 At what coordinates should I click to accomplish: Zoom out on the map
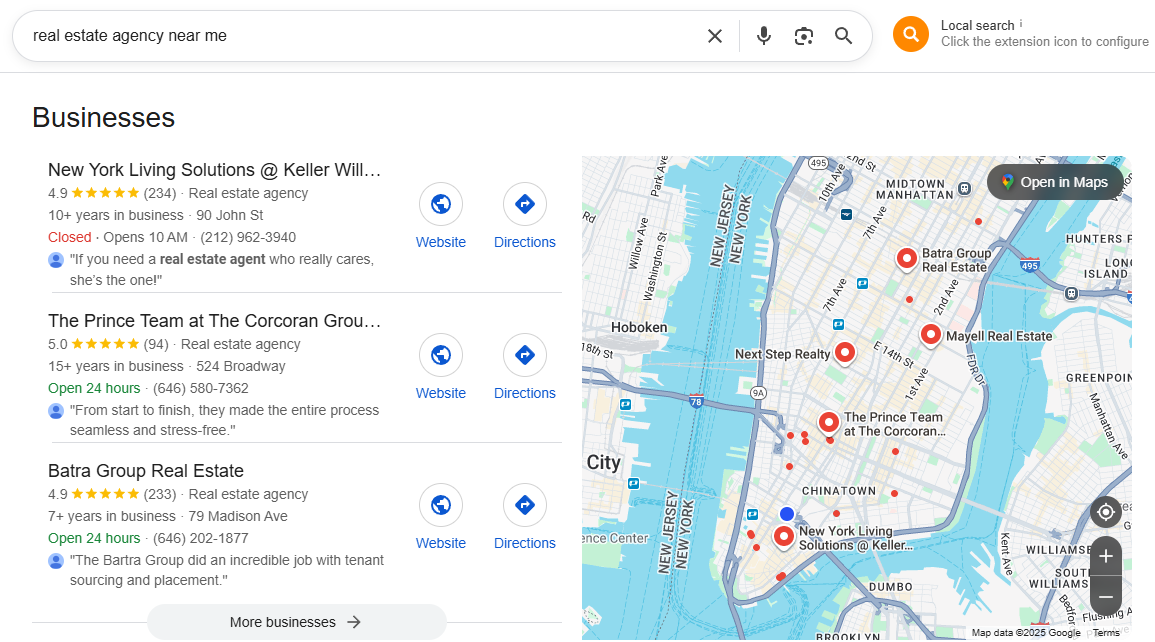pyautogui.click(x=1106, y=597)
